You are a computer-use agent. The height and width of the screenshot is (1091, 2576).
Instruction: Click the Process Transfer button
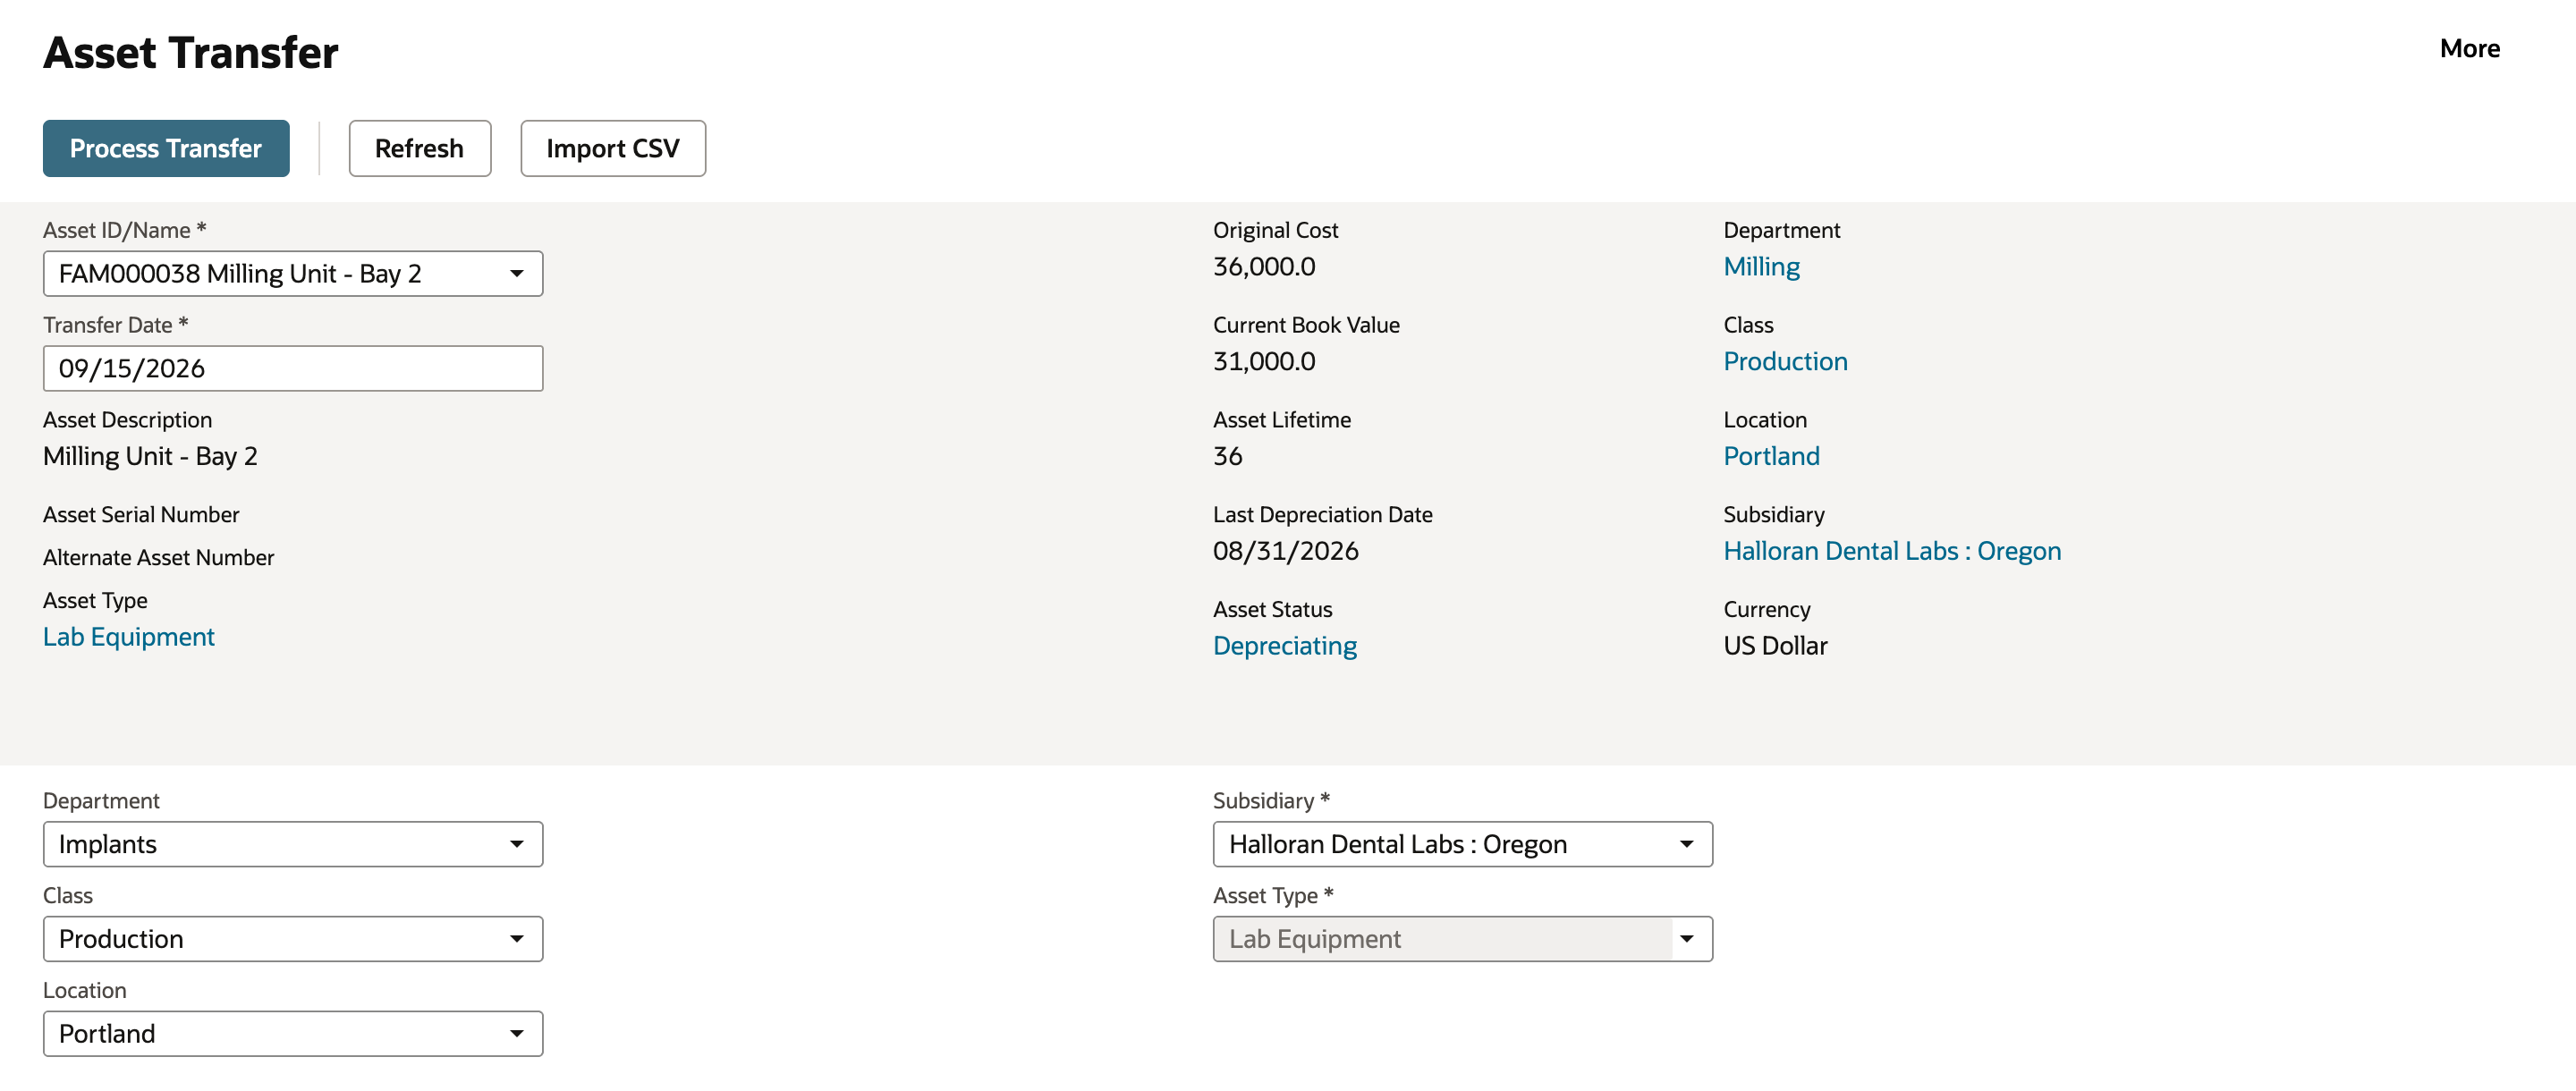tap(166, 148)
